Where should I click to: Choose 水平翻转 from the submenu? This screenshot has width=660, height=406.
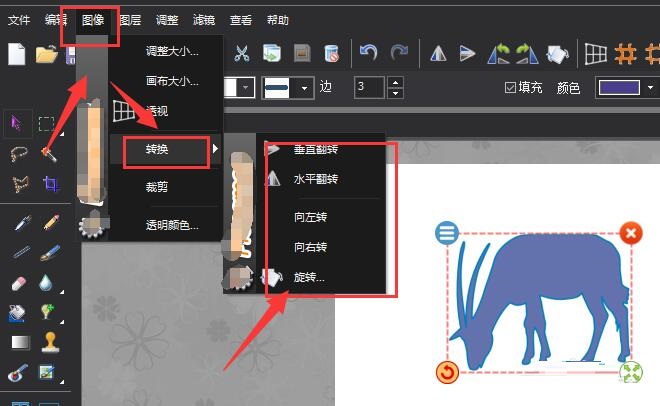point(316,179)
